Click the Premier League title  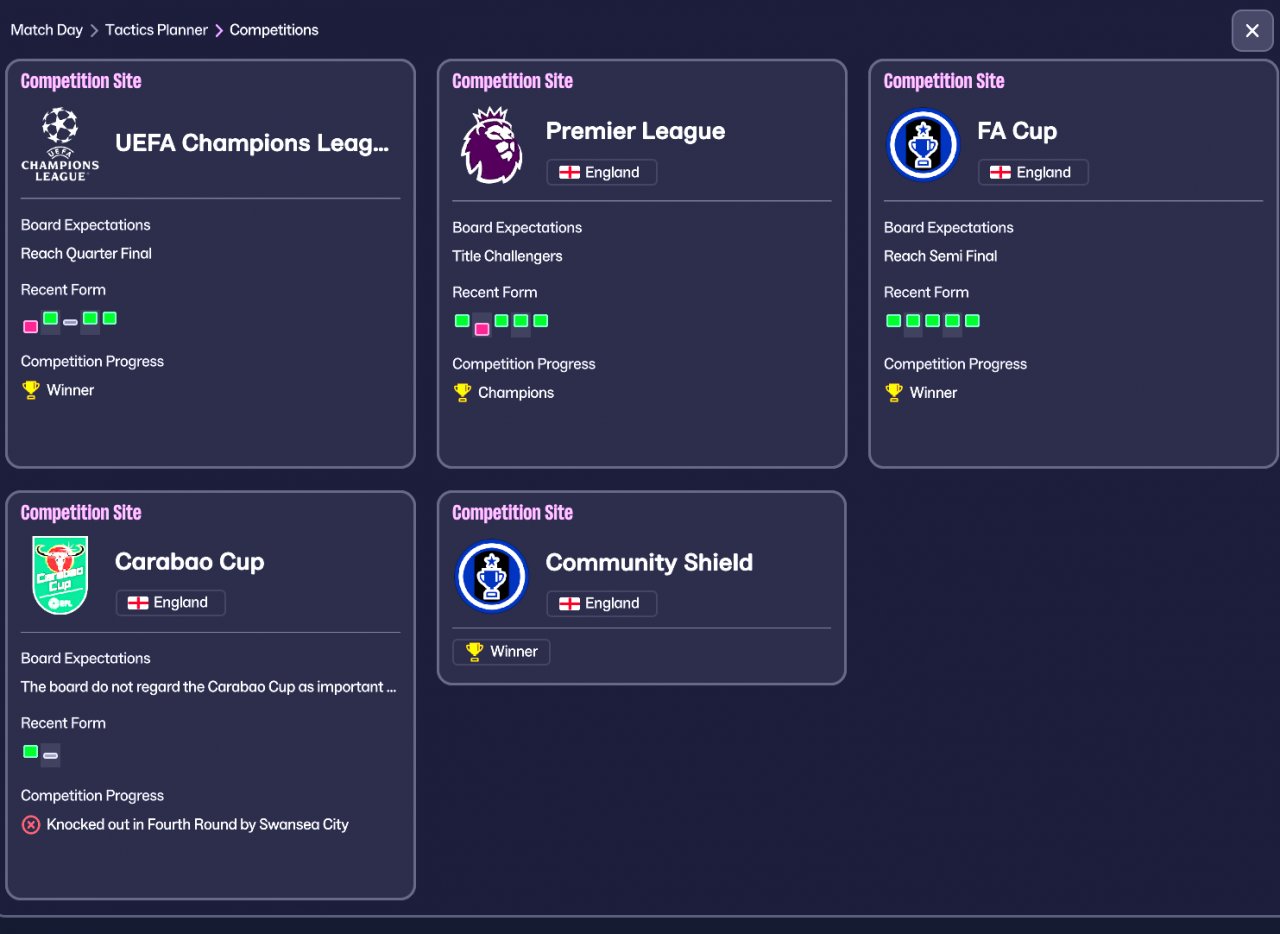pos(635,131)
